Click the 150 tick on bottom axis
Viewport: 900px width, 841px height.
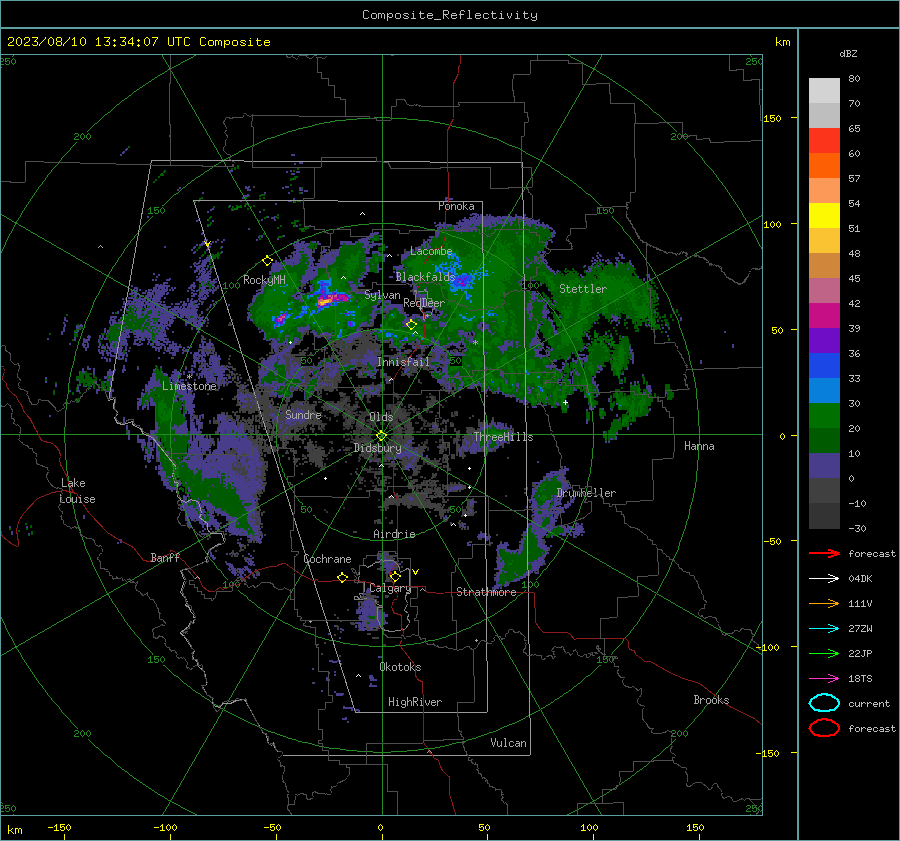click(x=695, y=827)
